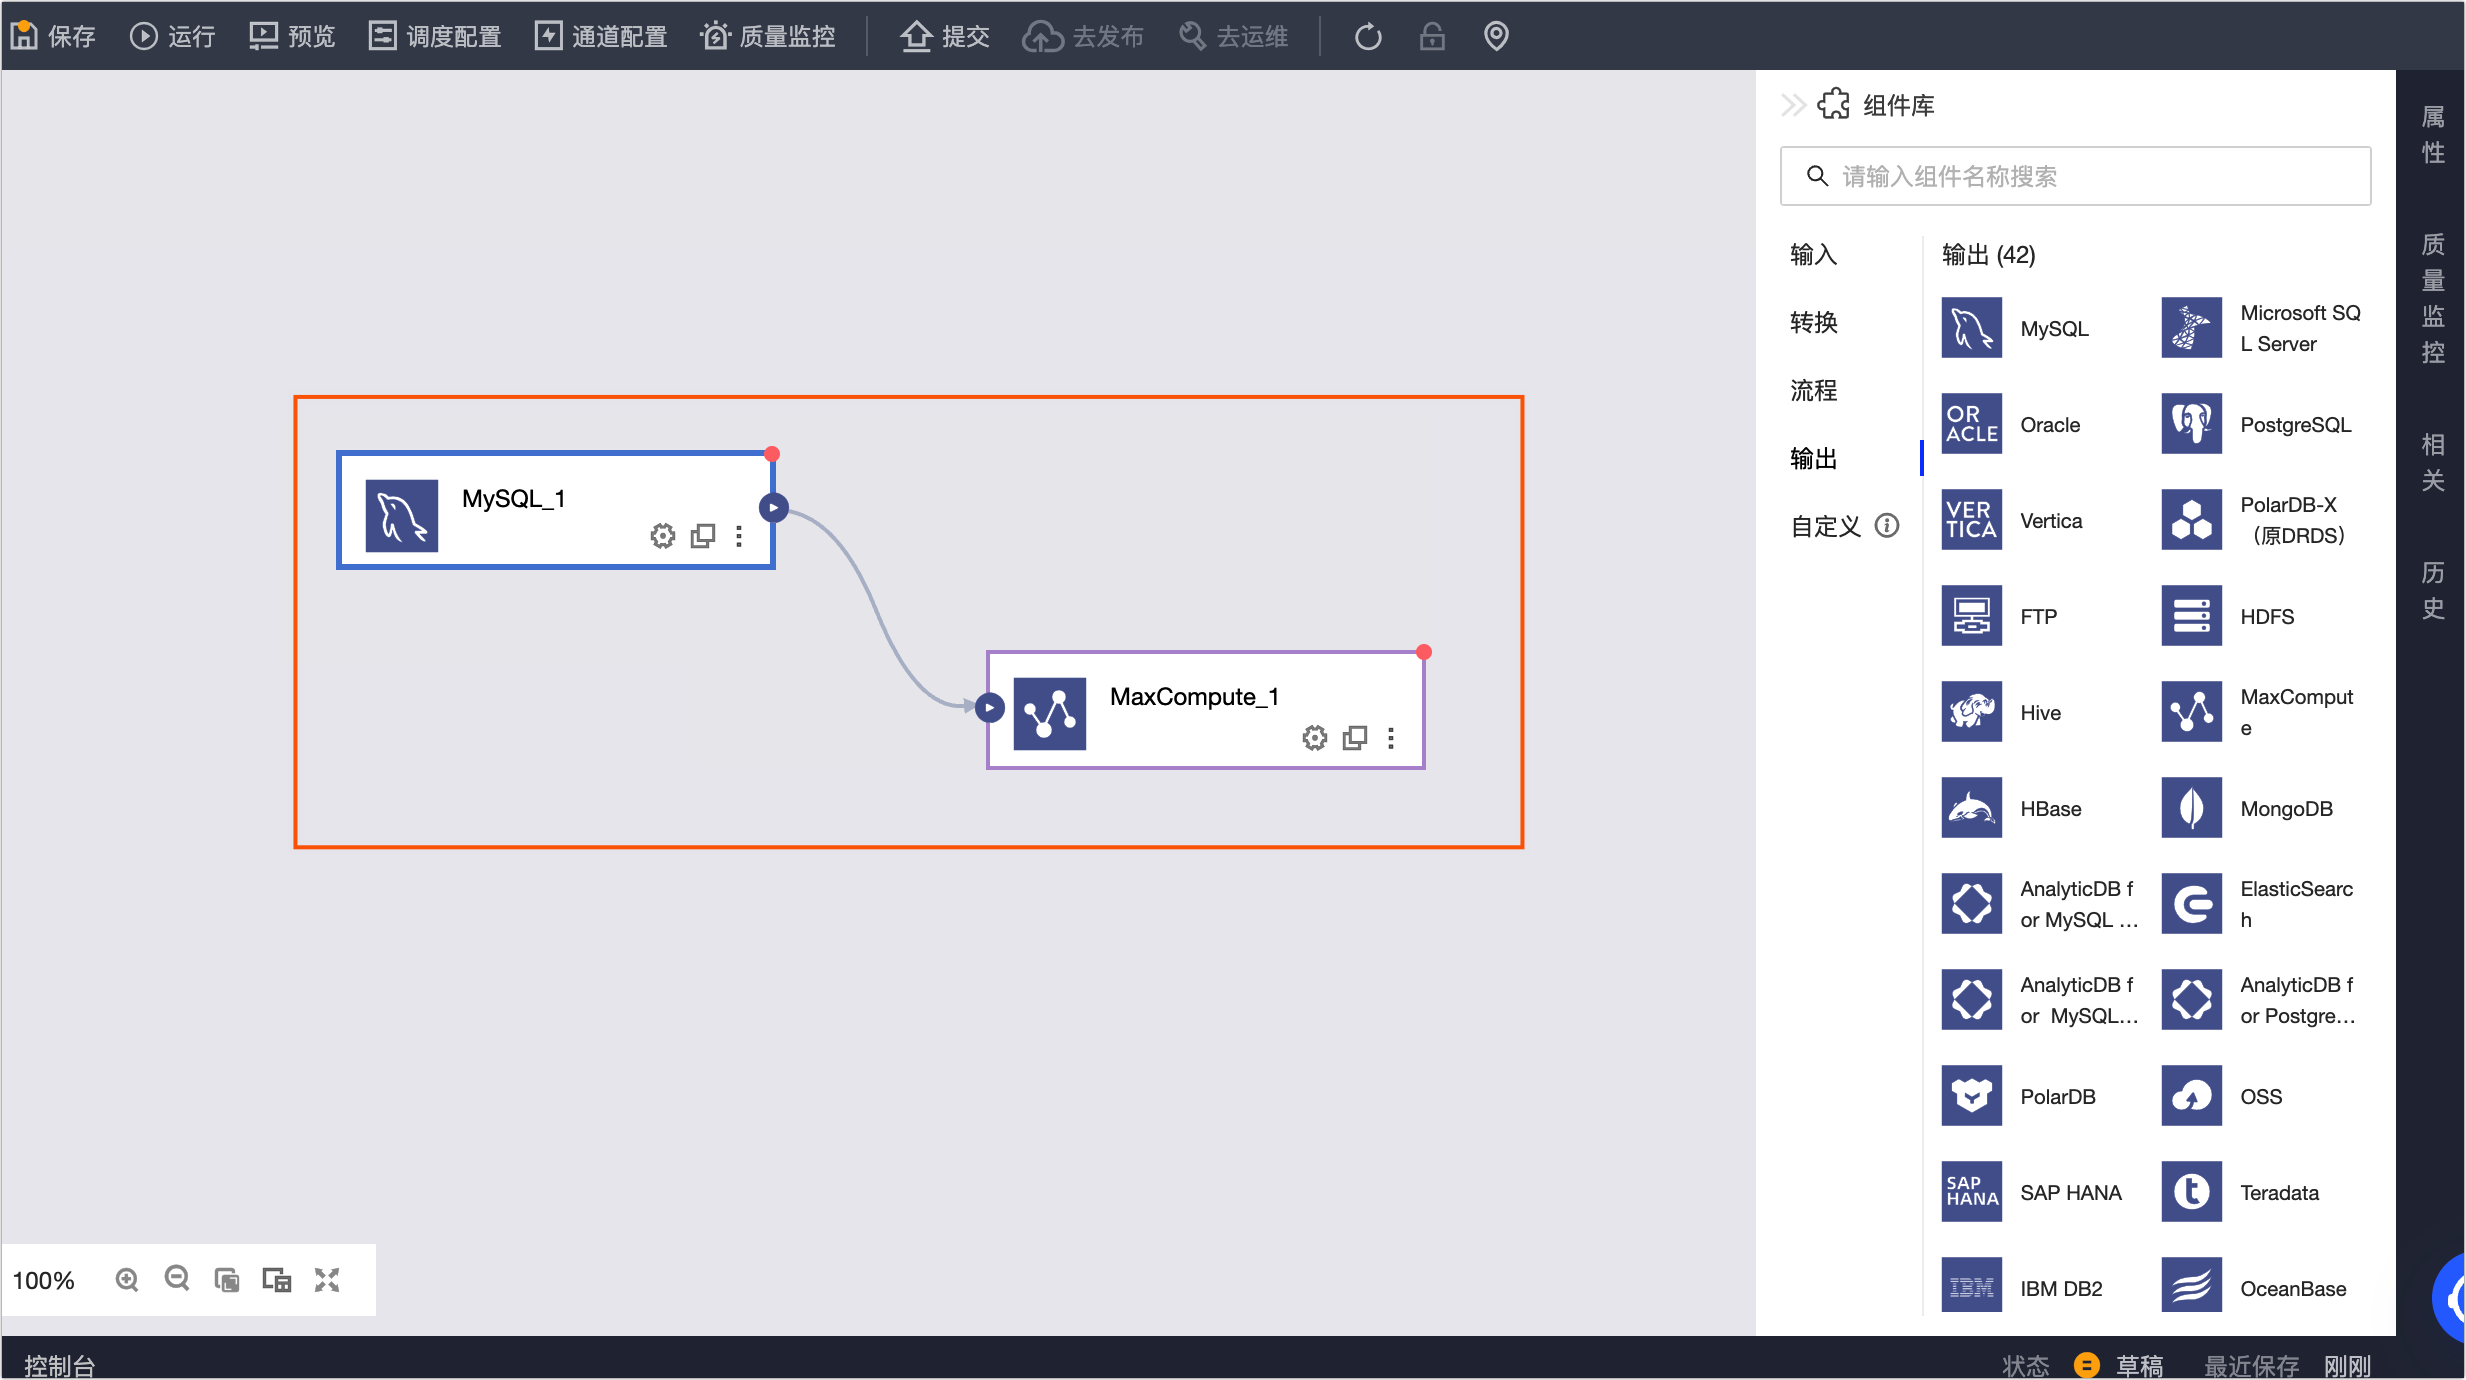The image size is (2466, 1380).
Task: Open the 质量监控 right side tab
Action: pos(2433,298)
